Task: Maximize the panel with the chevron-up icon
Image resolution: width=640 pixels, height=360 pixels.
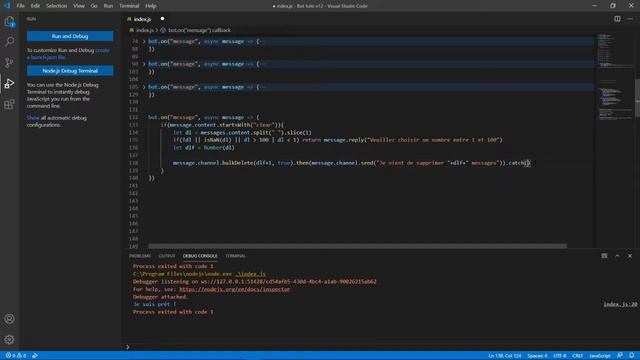Action: (x=617, y=256)
